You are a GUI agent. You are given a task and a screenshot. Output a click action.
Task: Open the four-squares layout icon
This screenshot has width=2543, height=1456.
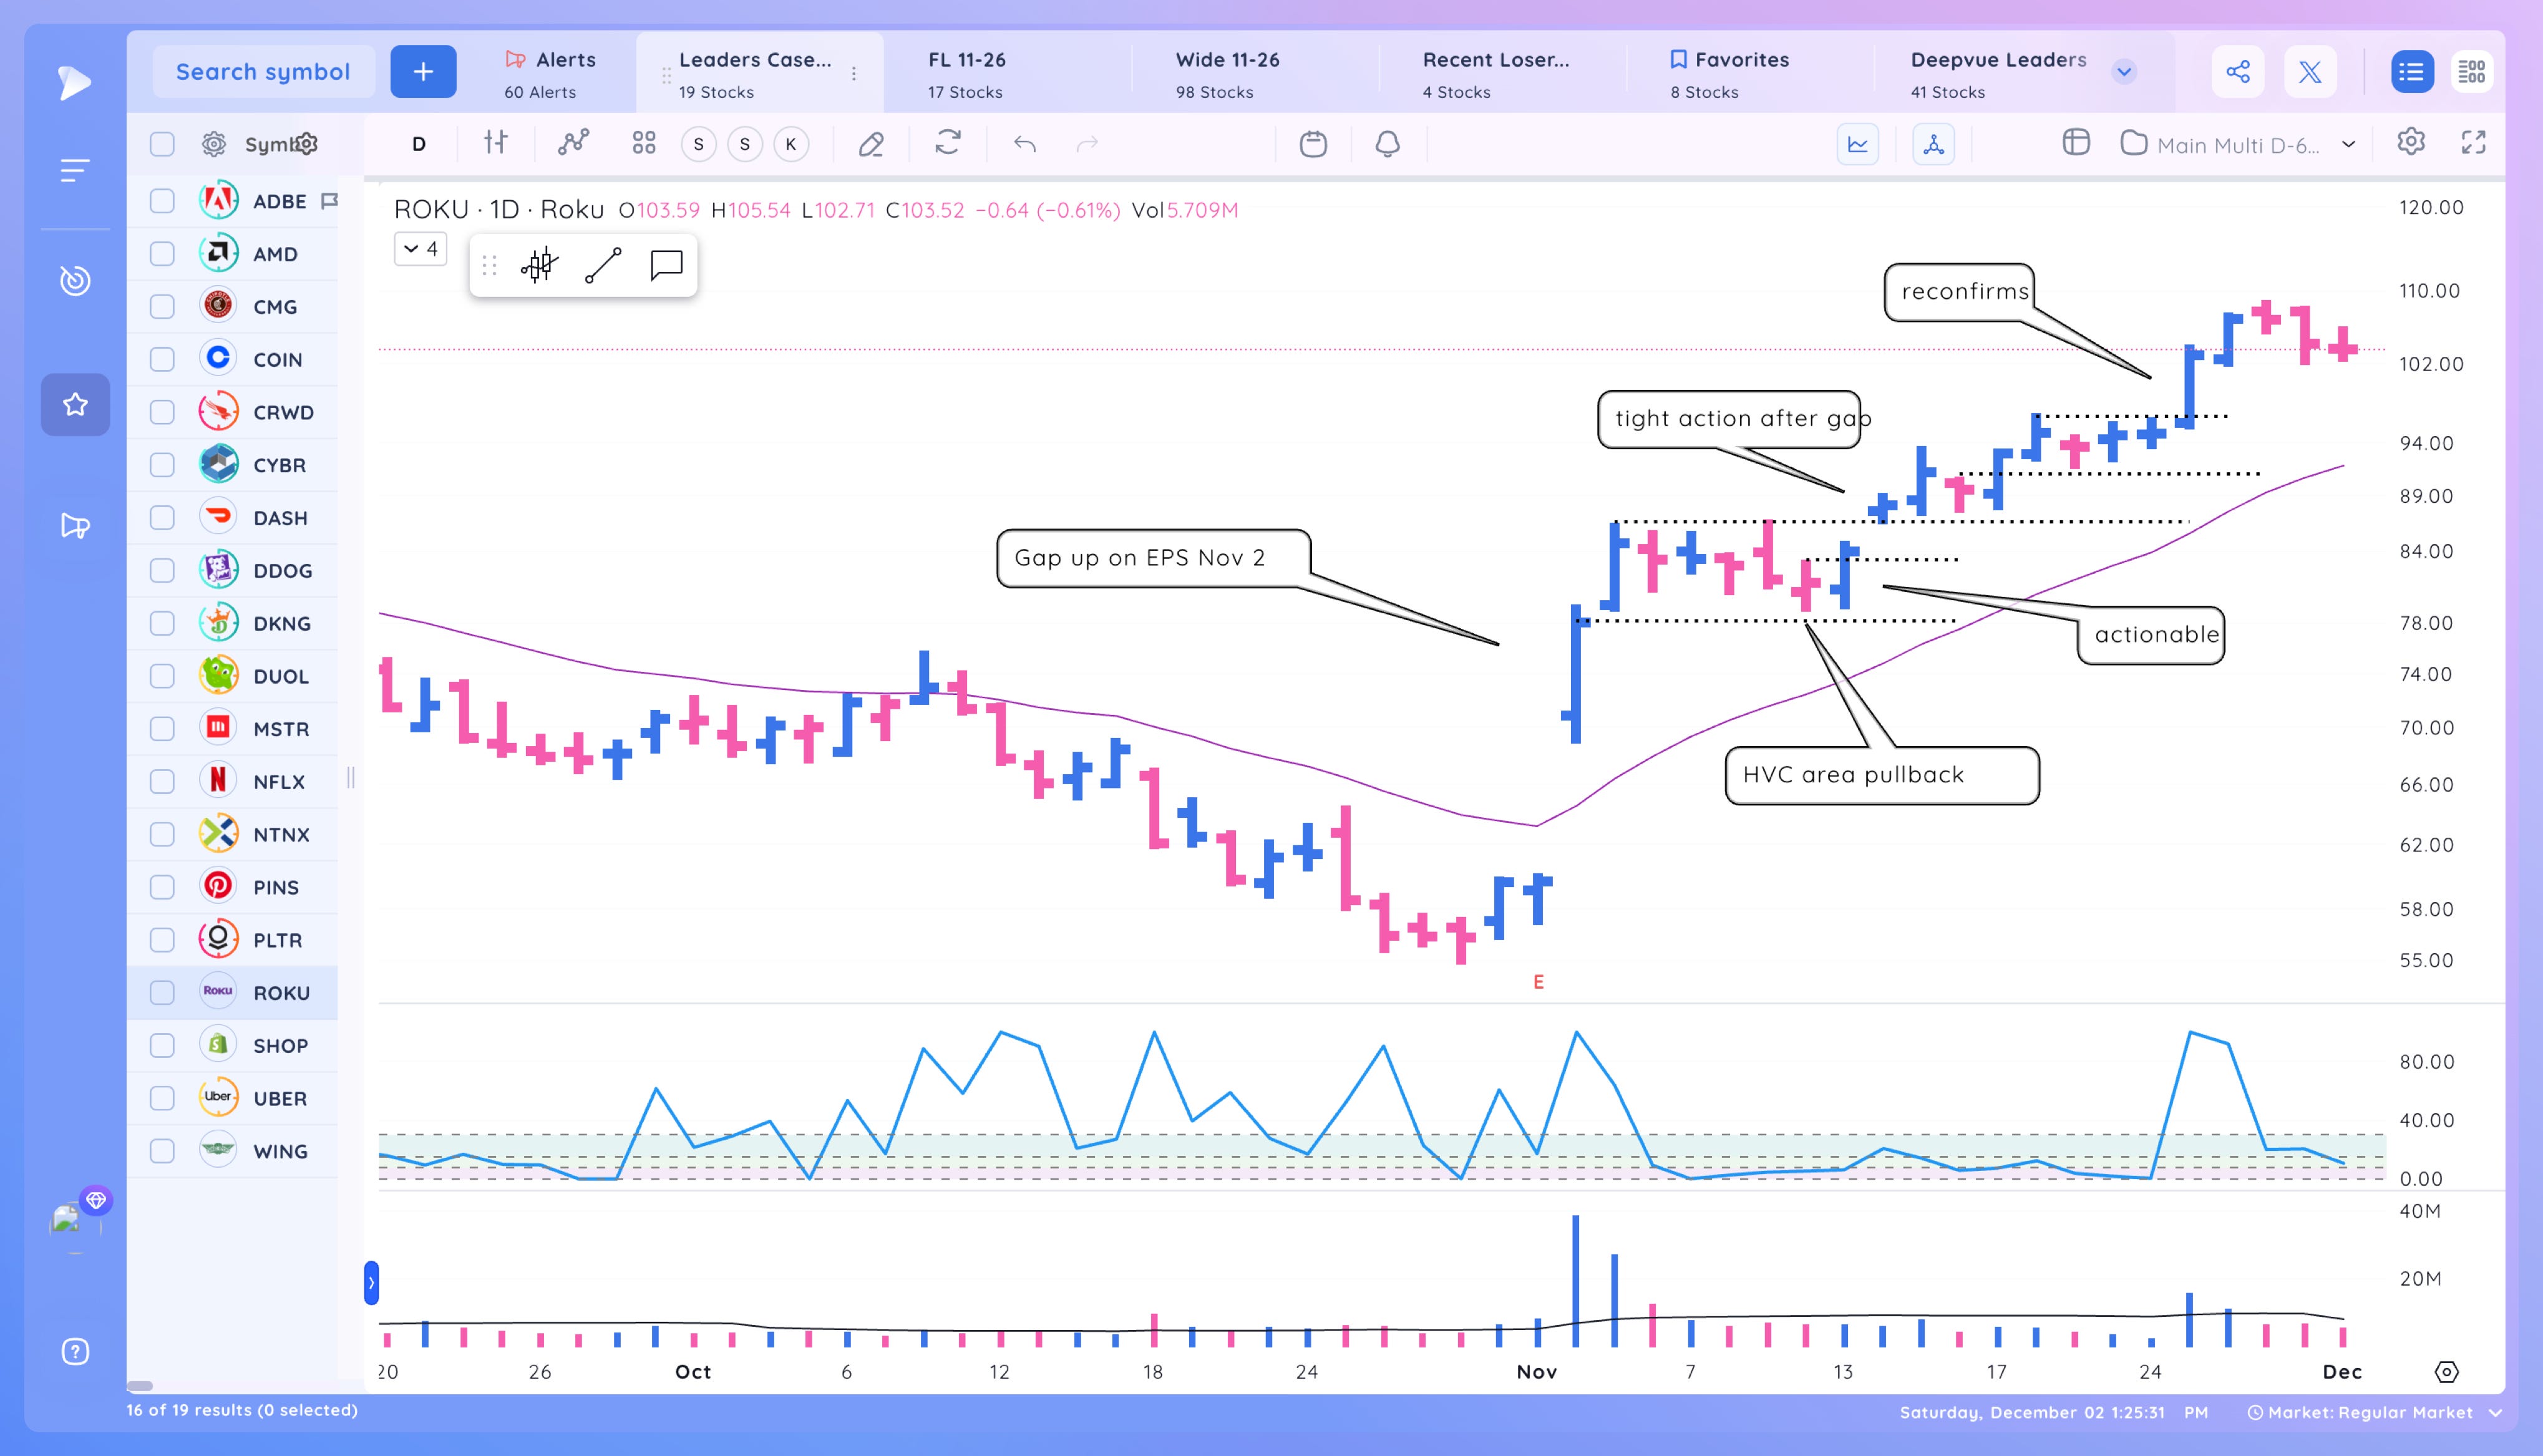tap(644, 143)
